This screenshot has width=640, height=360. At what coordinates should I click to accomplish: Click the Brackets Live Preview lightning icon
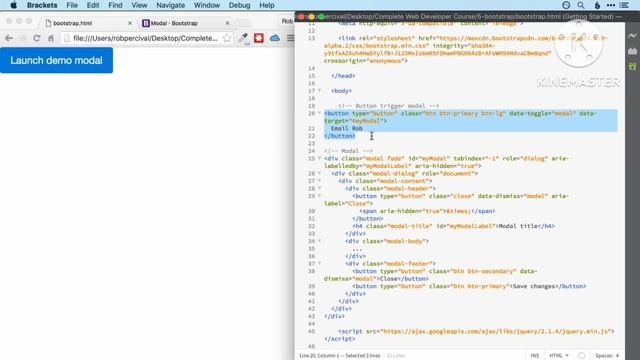click(632, 36)
